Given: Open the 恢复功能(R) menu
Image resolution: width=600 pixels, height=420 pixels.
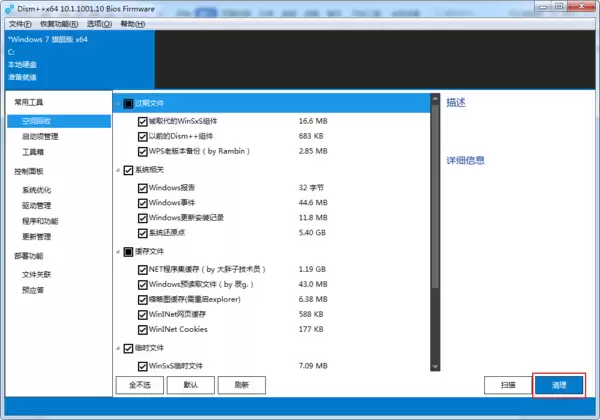Looking at the screenshot, I should [59, 24].
